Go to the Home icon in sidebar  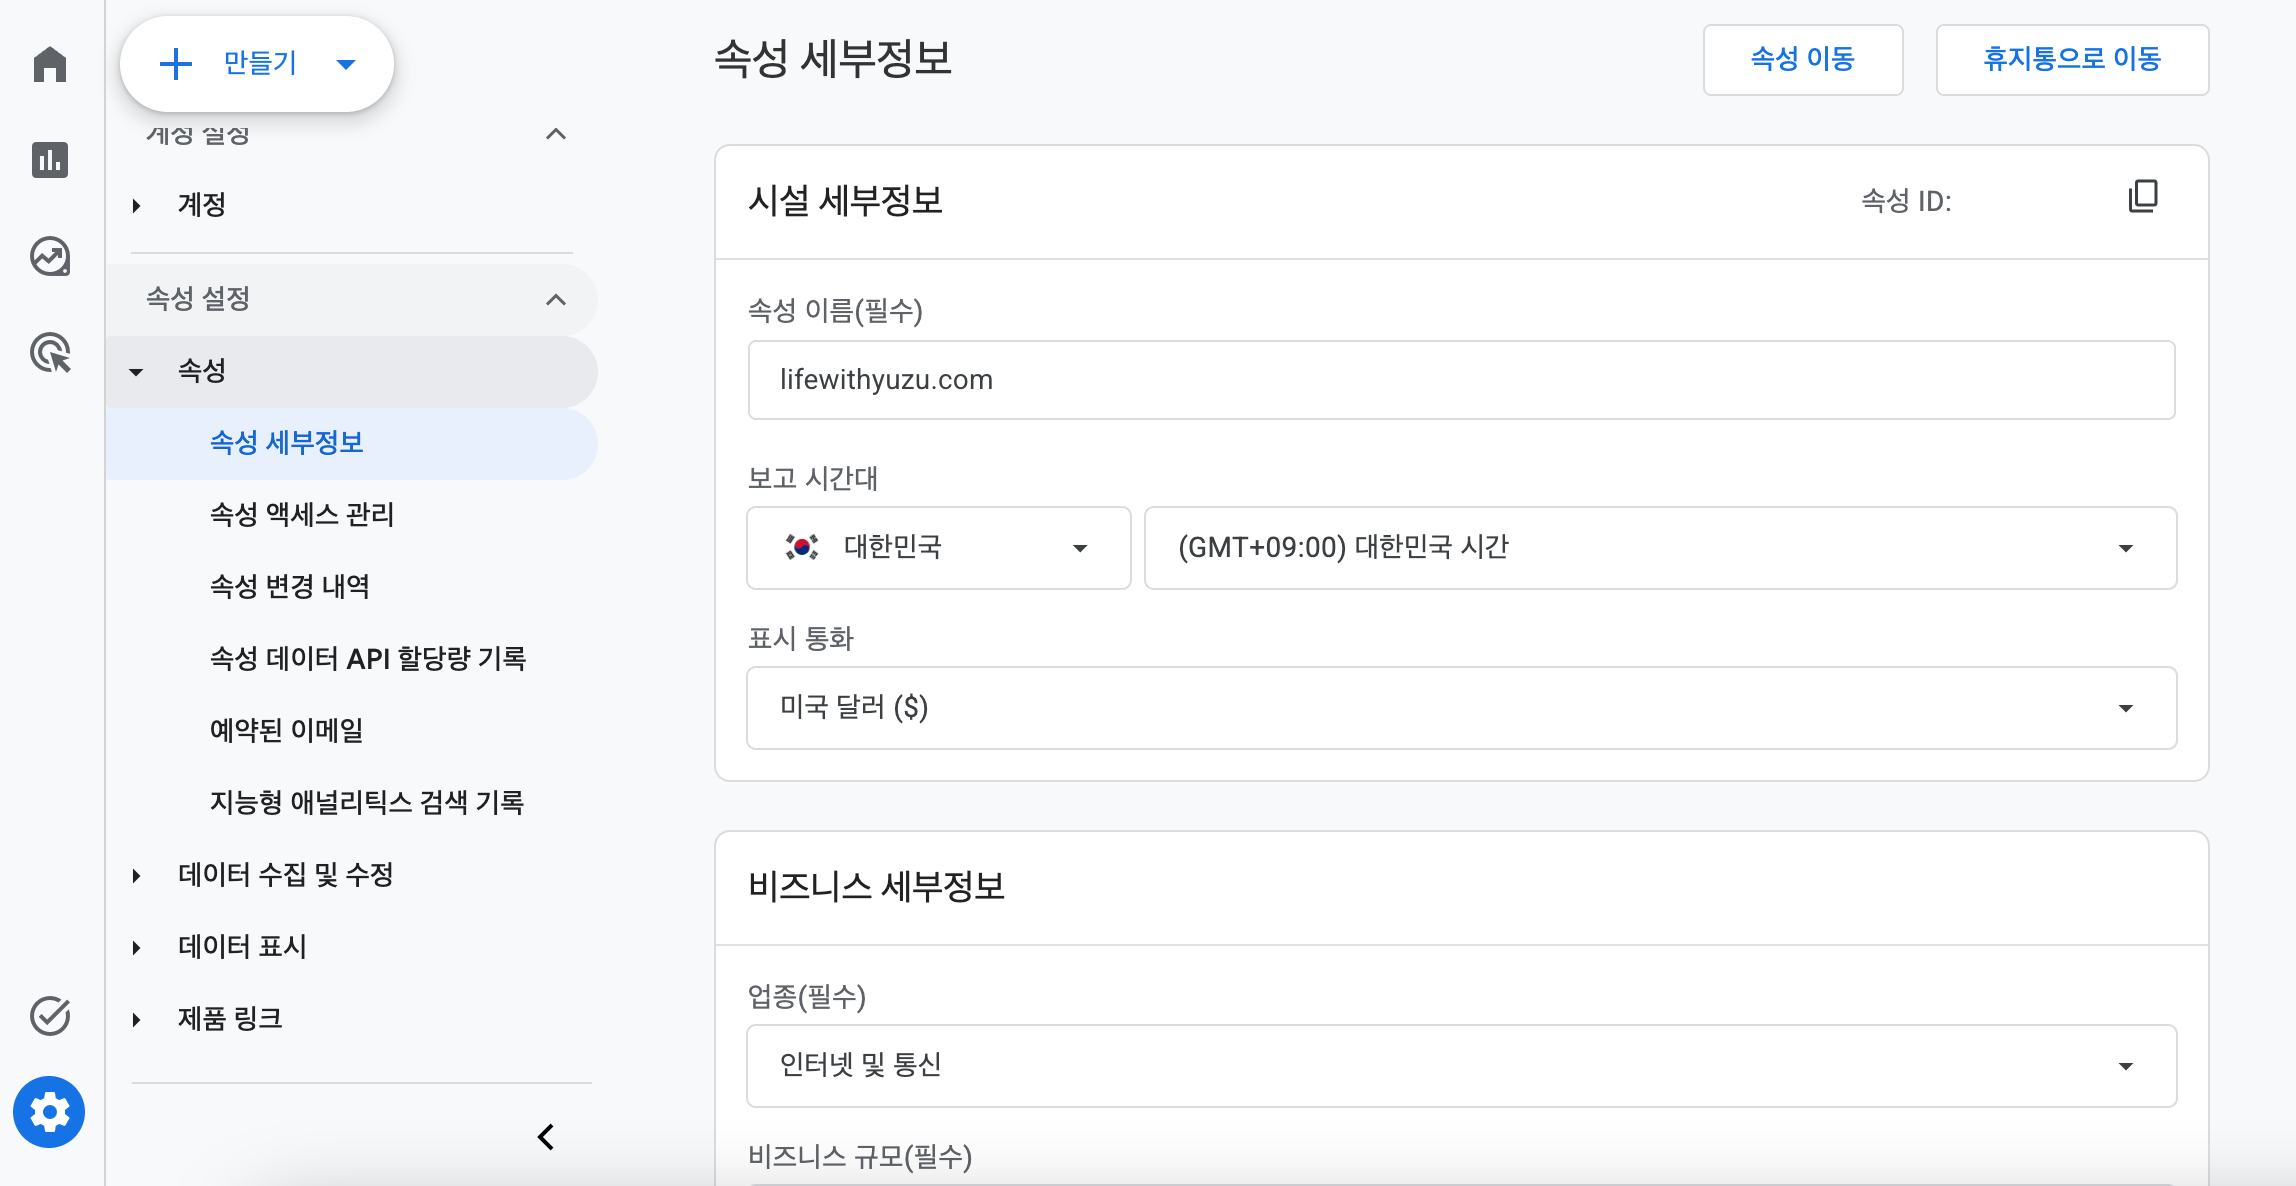[x=50, y=64]
